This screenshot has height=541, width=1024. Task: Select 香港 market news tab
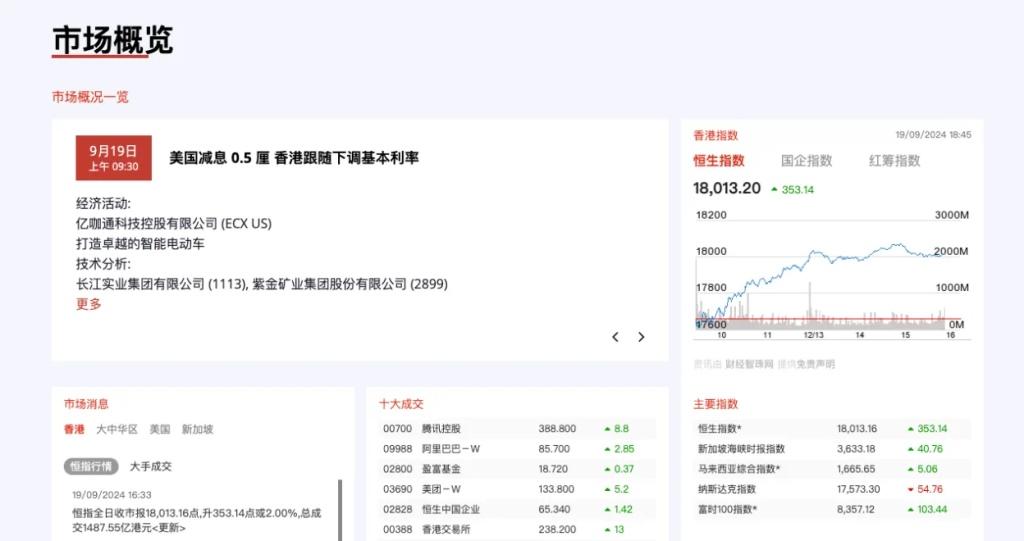74,429
